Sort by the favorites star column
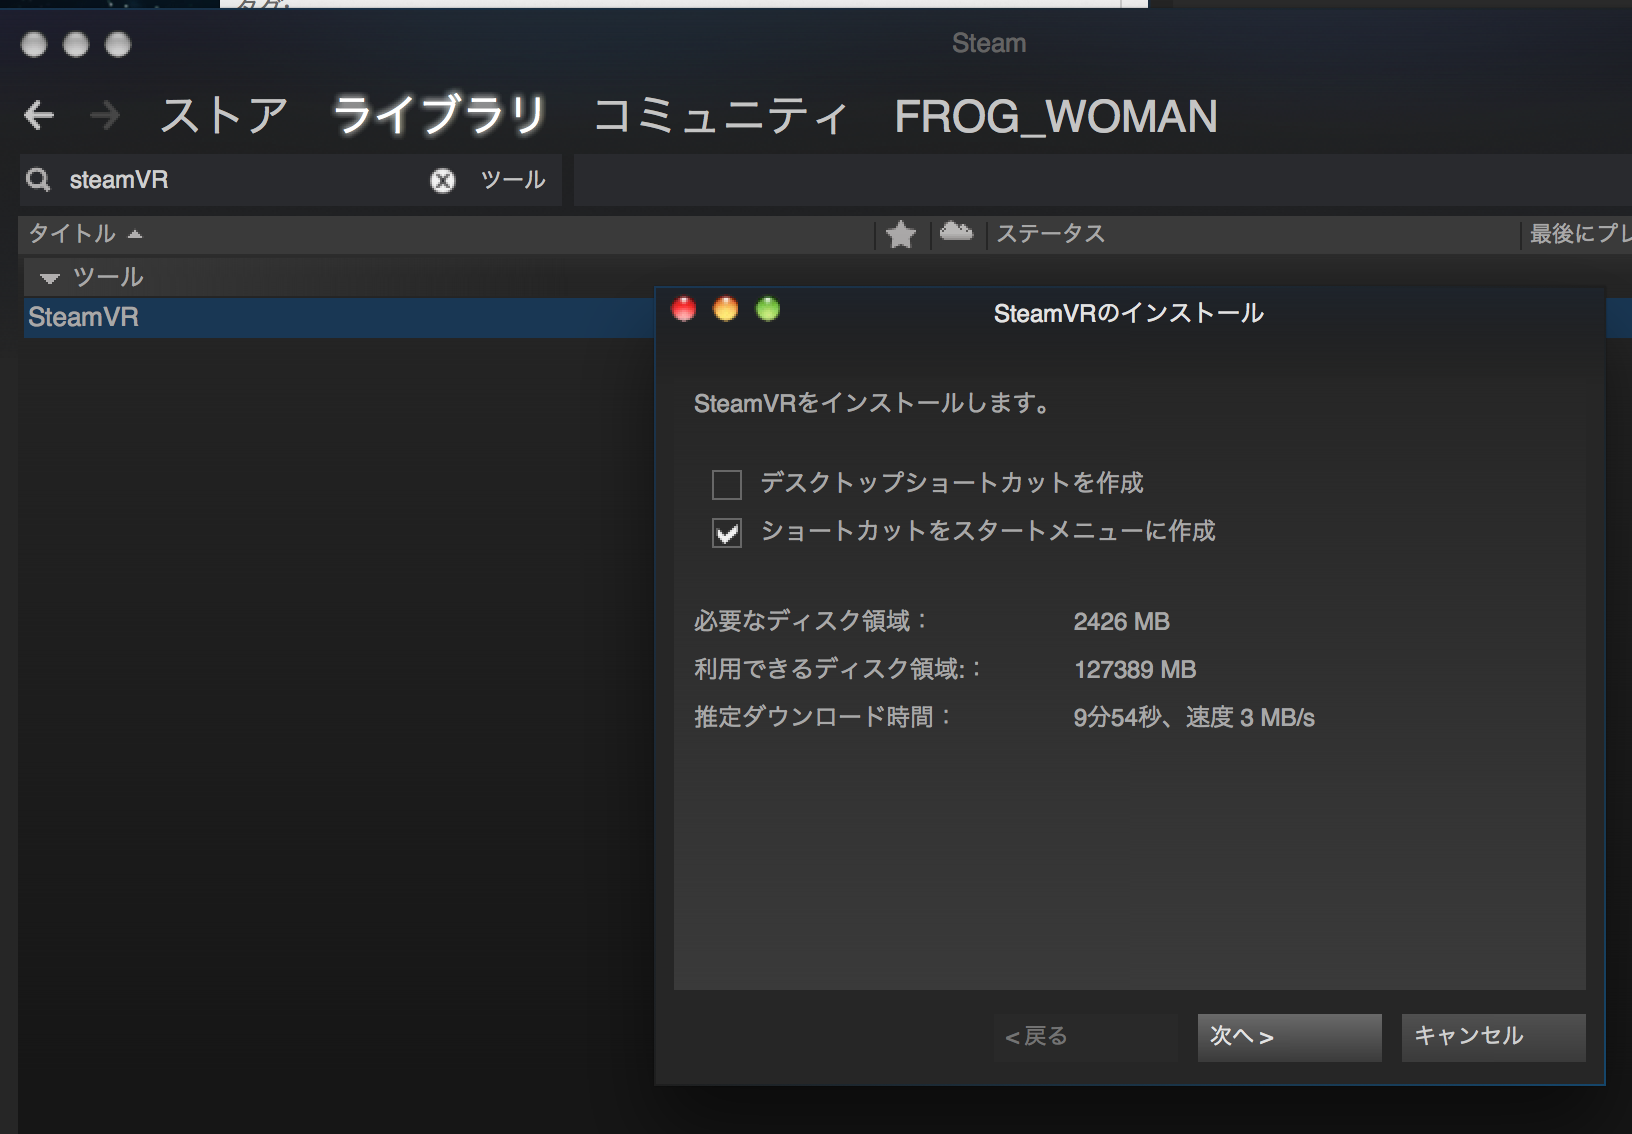The height and width of the screenshot is (1134, 1632). pos(901,234)
